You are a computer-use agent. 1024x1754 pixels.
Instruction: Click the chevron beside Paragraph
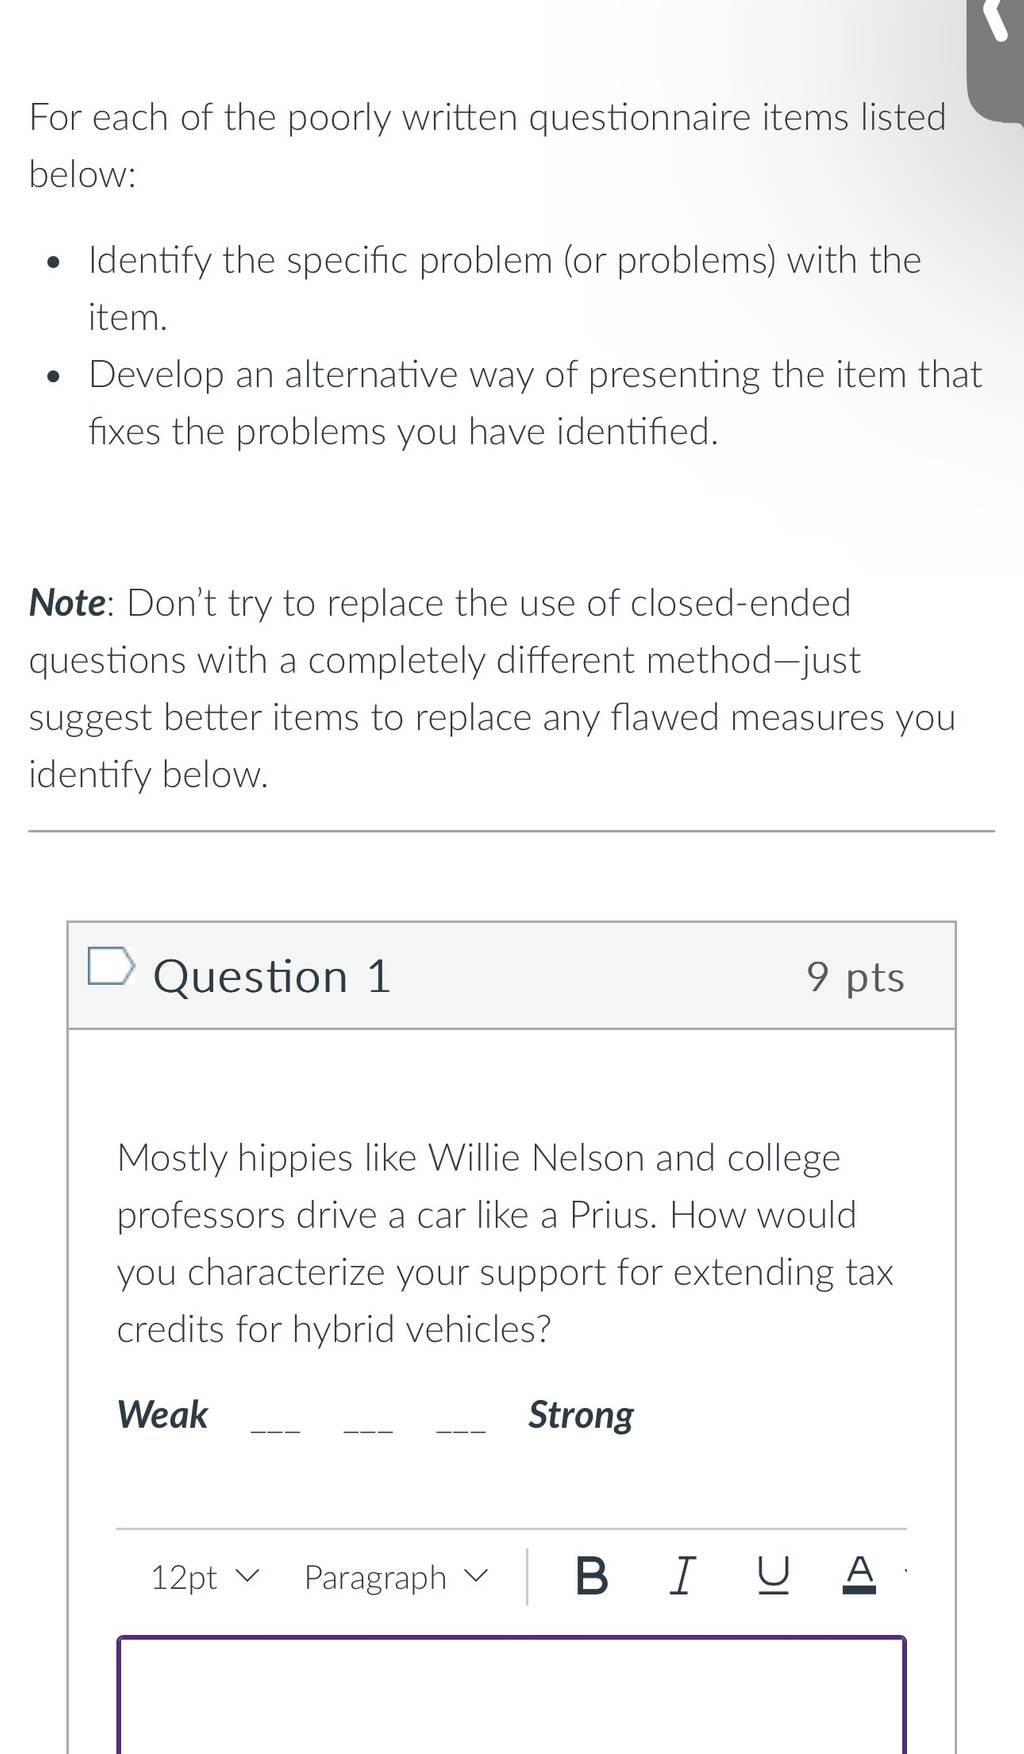click(476, 1577)
